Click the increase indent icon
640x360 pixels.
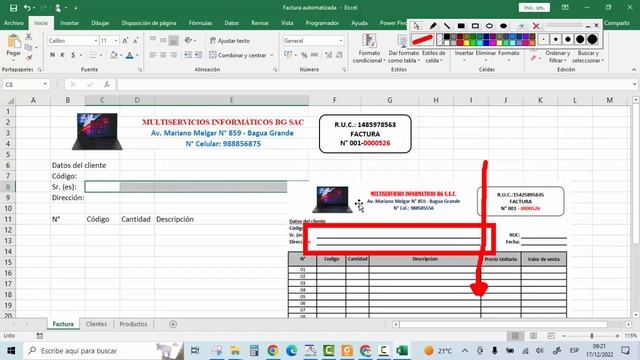tap(198, 55)
